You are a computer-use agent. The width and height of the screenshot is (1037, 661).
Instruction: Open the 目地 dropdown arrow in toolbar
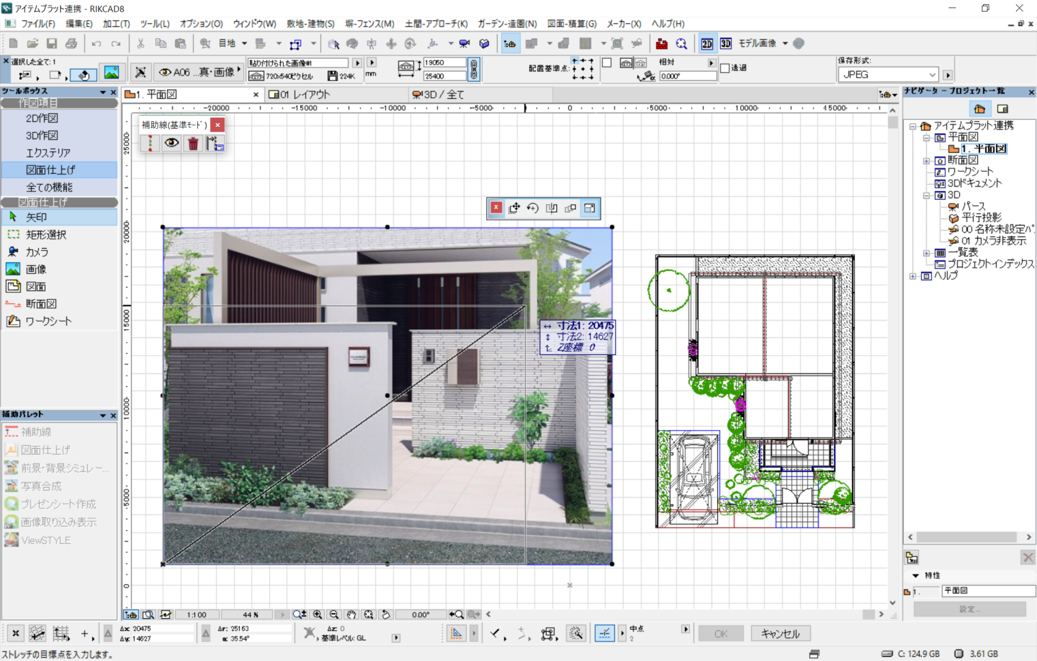pyautogui.click(x=244, y=44)
